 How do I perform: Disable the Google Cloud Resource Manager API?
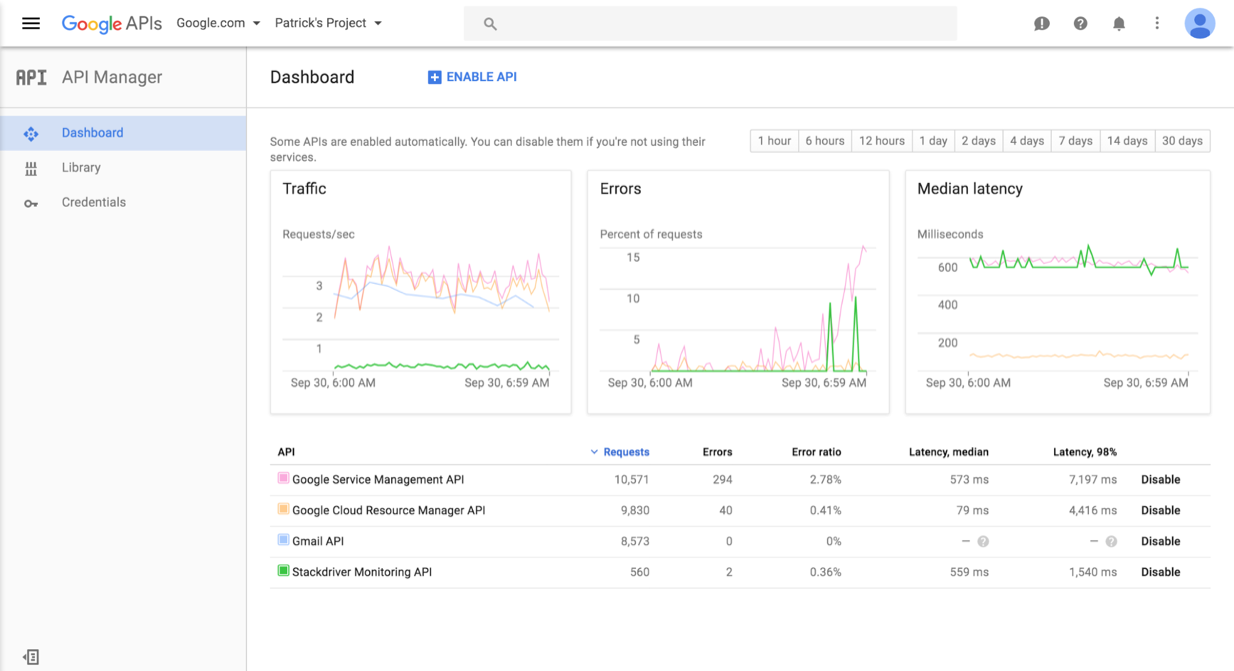pyautogui.click(x=1160, y=511)
